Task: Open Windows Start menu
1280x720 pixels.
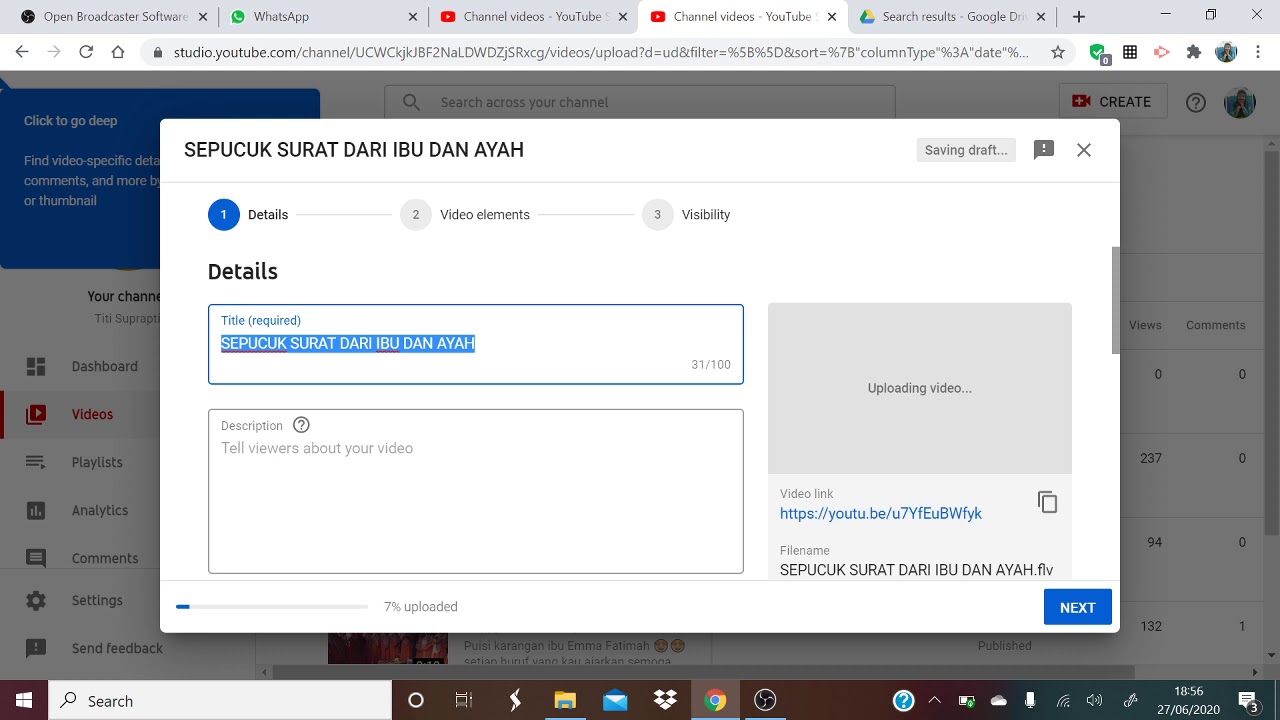Action: click(24, 700)
